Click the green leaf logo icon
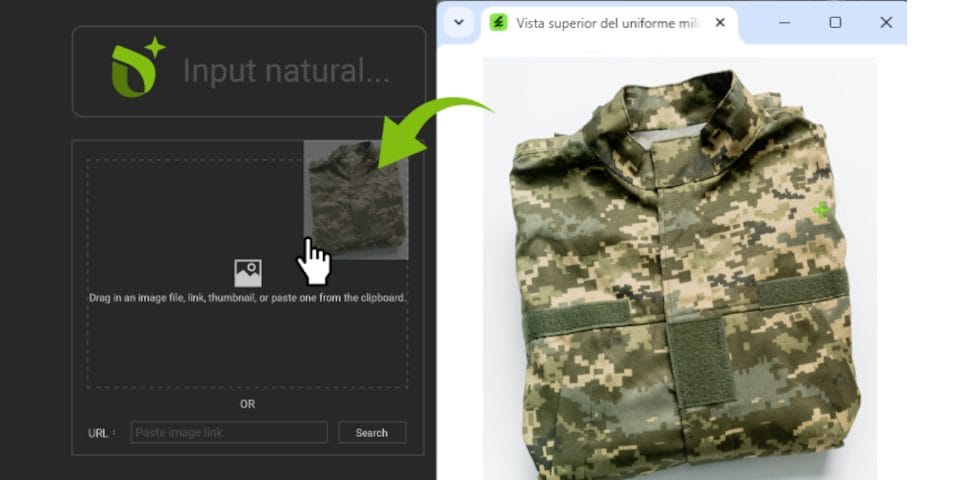 (x=136, y=70)
